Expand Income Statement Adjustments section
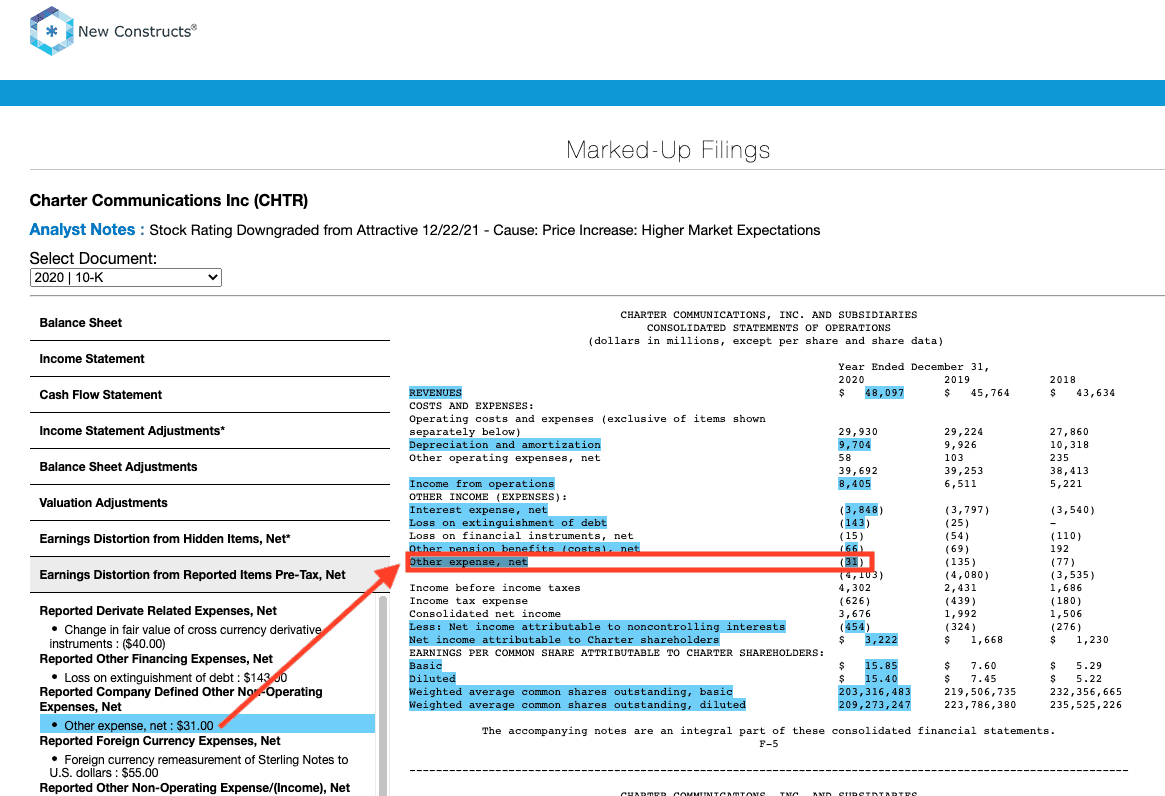The height and width of the screenshot is (796, 1165). coord(210,431)
